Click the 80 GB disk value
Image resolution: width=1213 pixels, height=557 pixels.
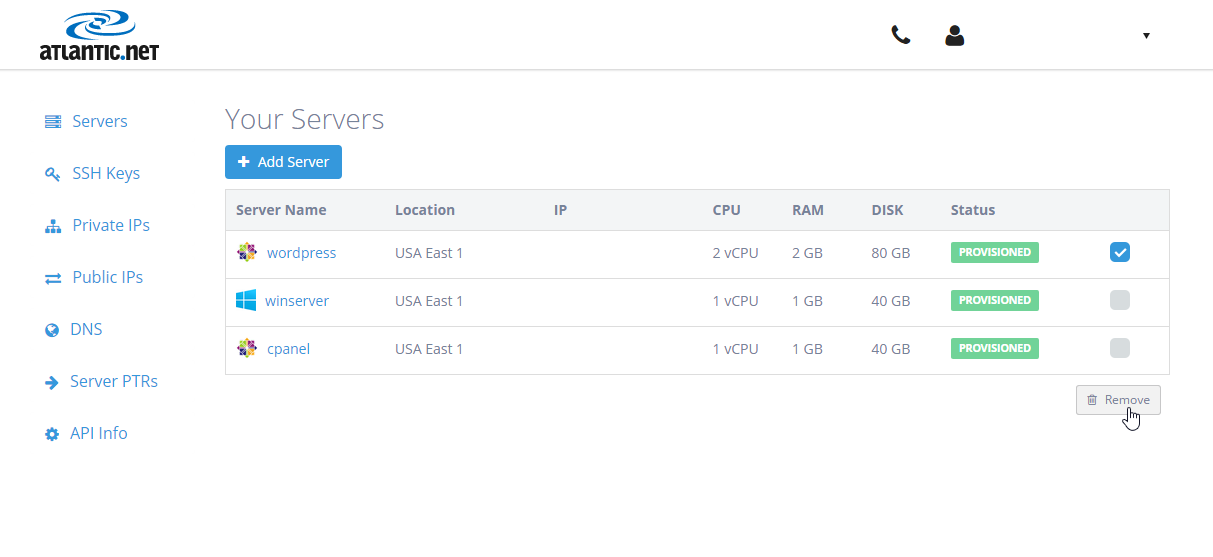[891, 253]
